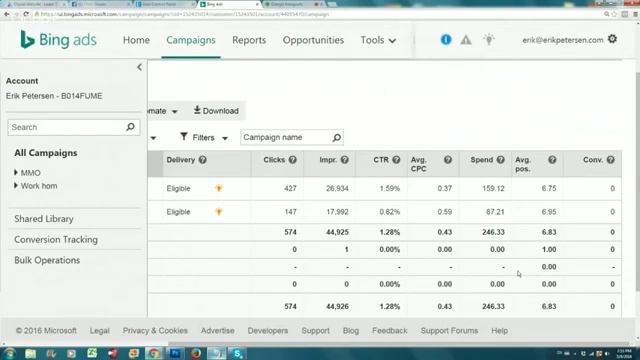640x360 pixels.
Task: Show help for the Impr. column
Action: coord(344,160)
